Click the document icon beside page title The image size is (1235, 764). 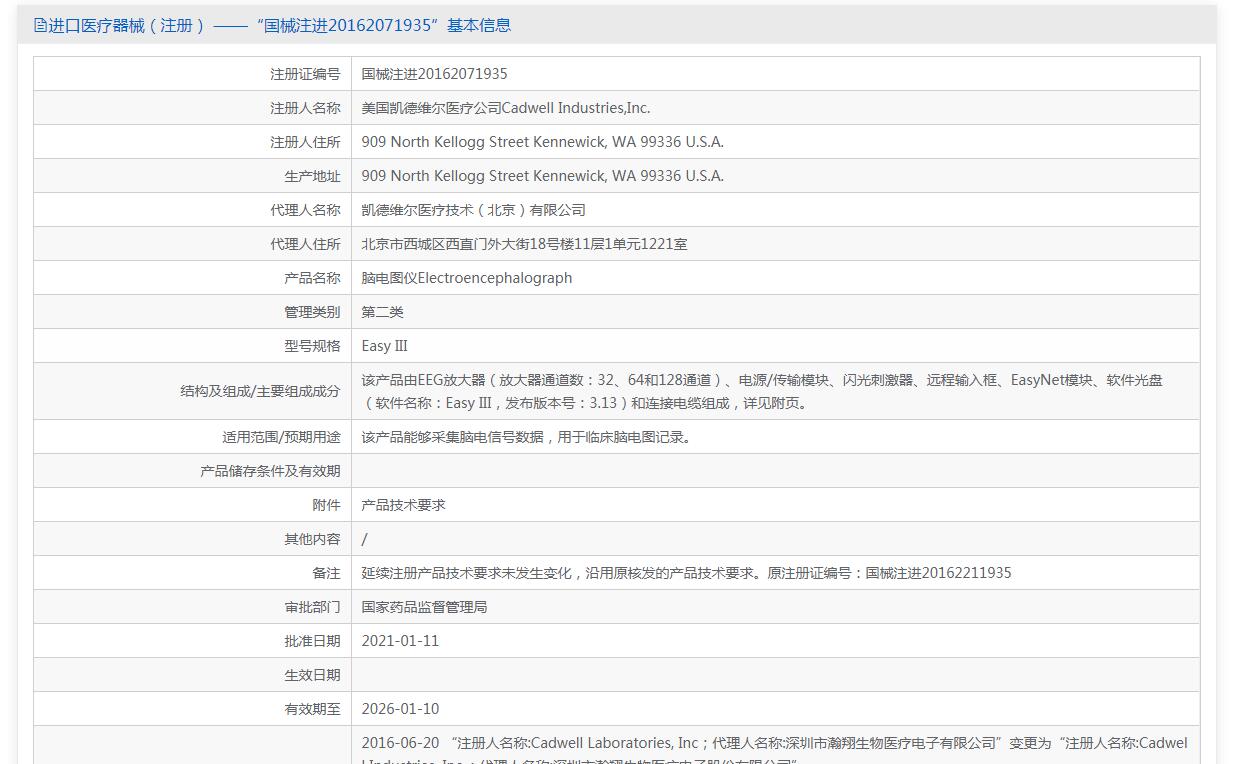pyautogui.click(x=40, y=25)
